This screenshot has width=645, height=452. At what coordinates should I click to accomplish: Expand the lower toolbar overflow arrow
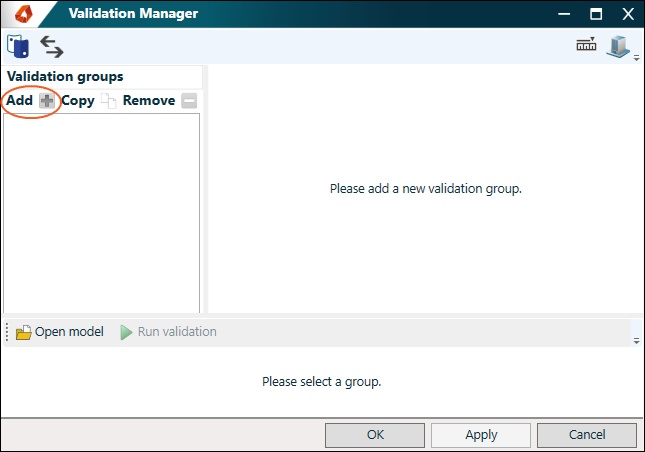click(636, 341)
